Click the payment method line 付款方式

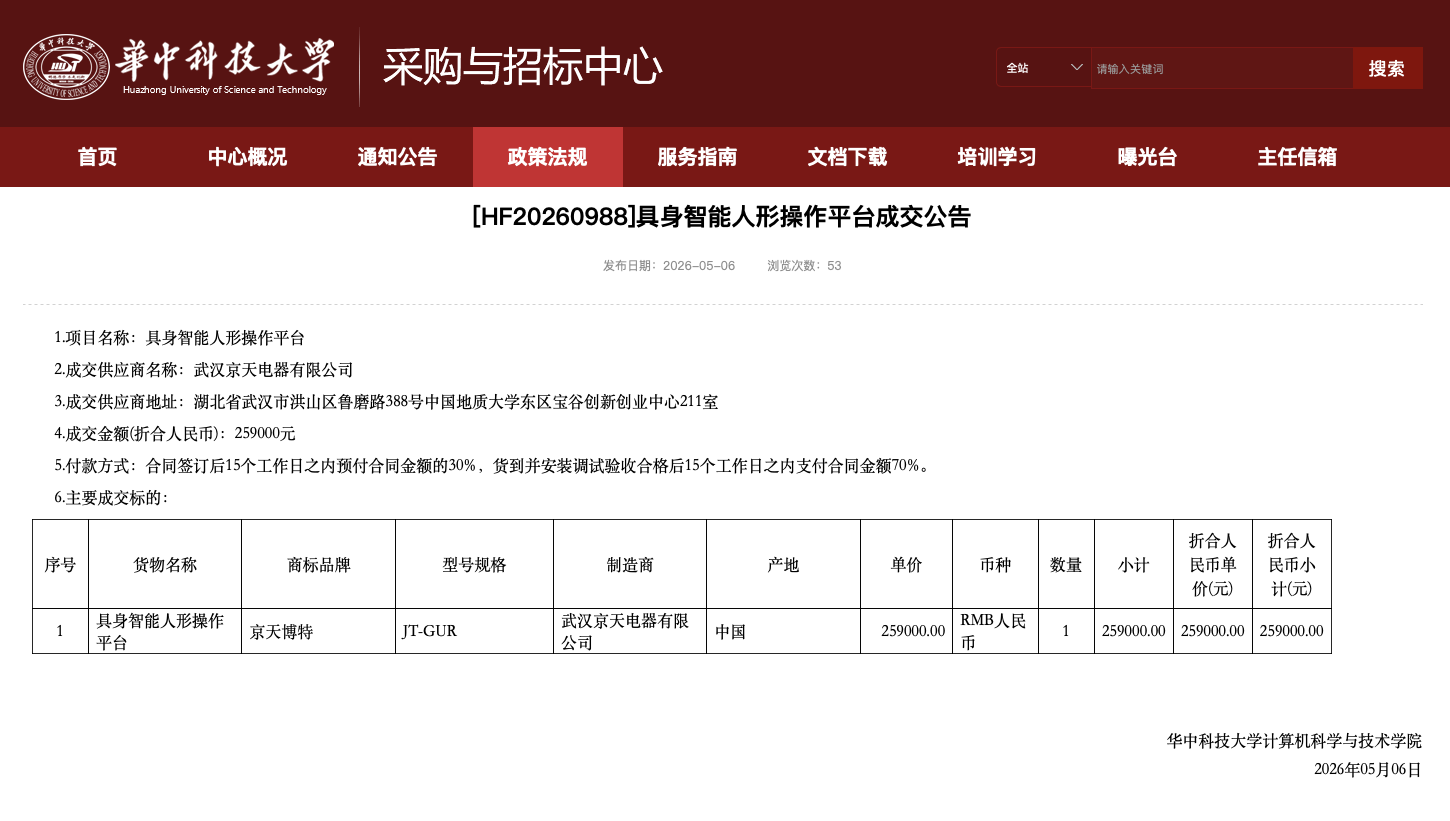(x=494, y=466)
